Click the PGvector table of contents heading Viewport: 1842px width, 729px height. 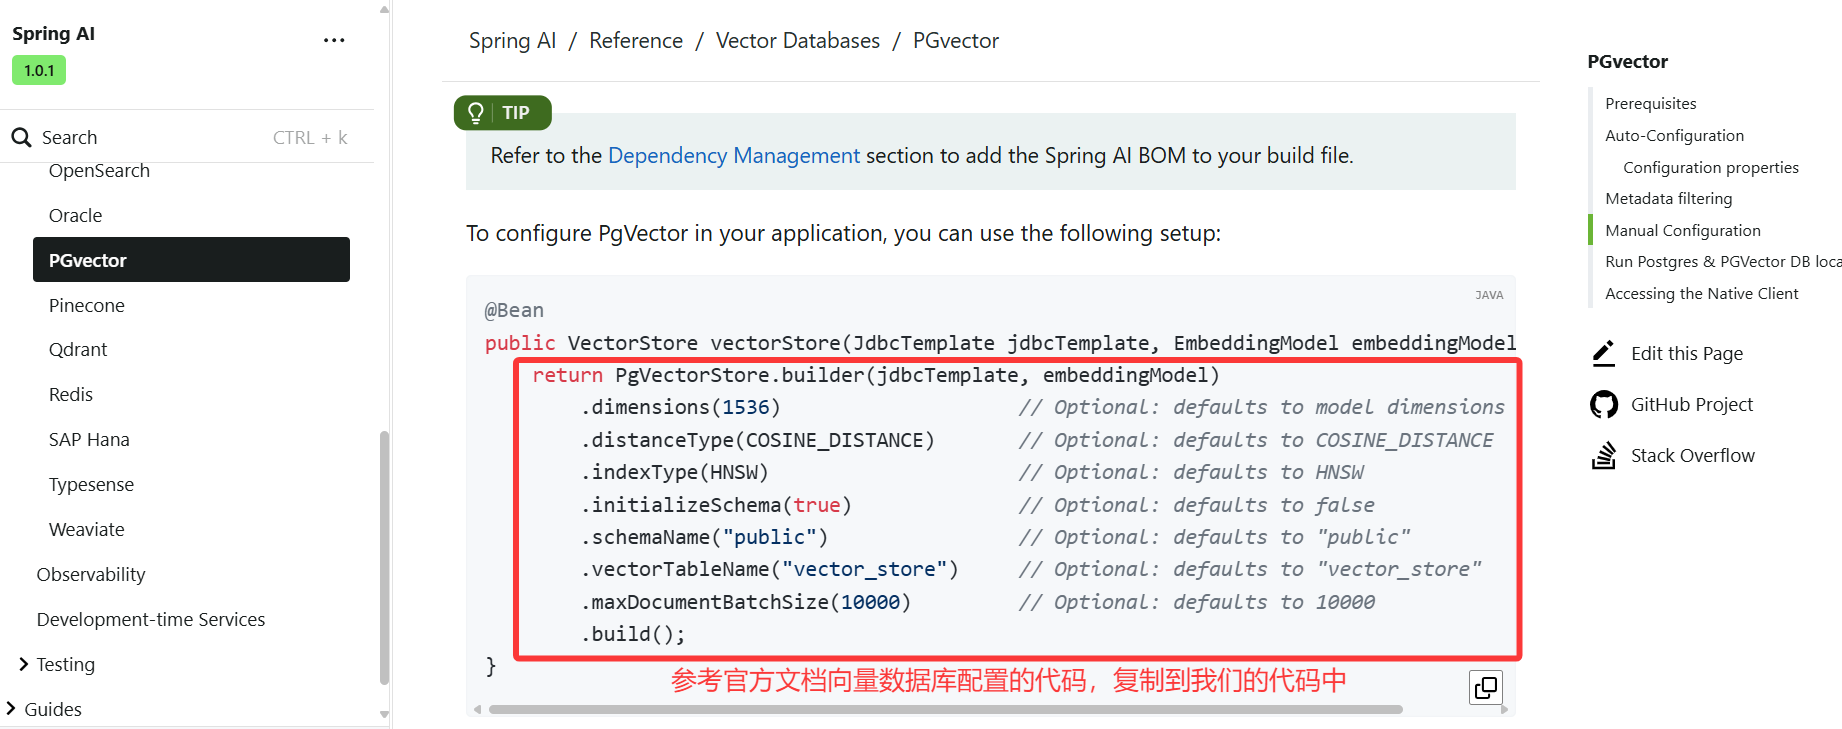1627,61
